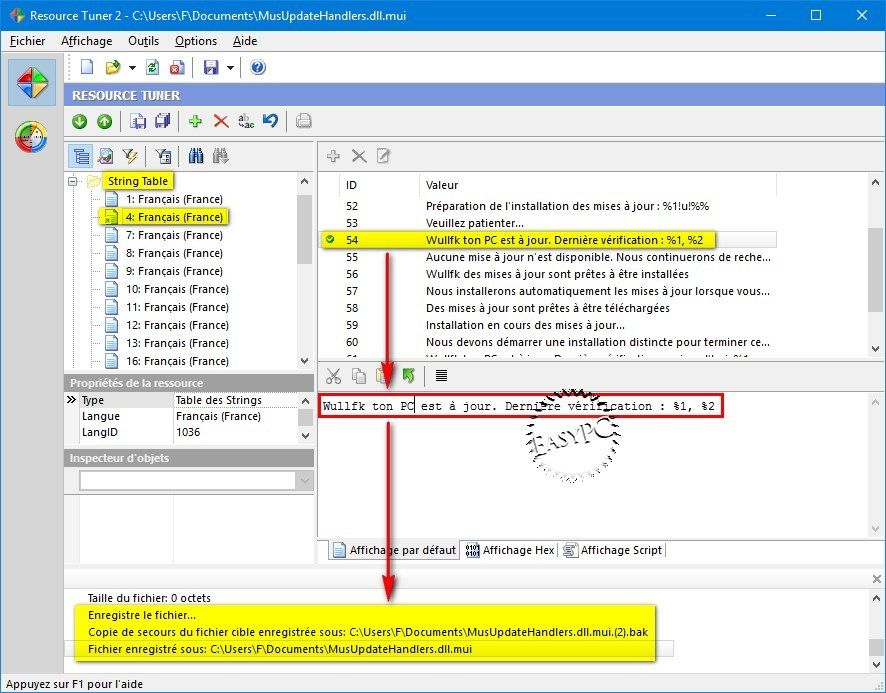Click the edit string entry pencil icon
This screenshot has width=886, height=693.
383,156
